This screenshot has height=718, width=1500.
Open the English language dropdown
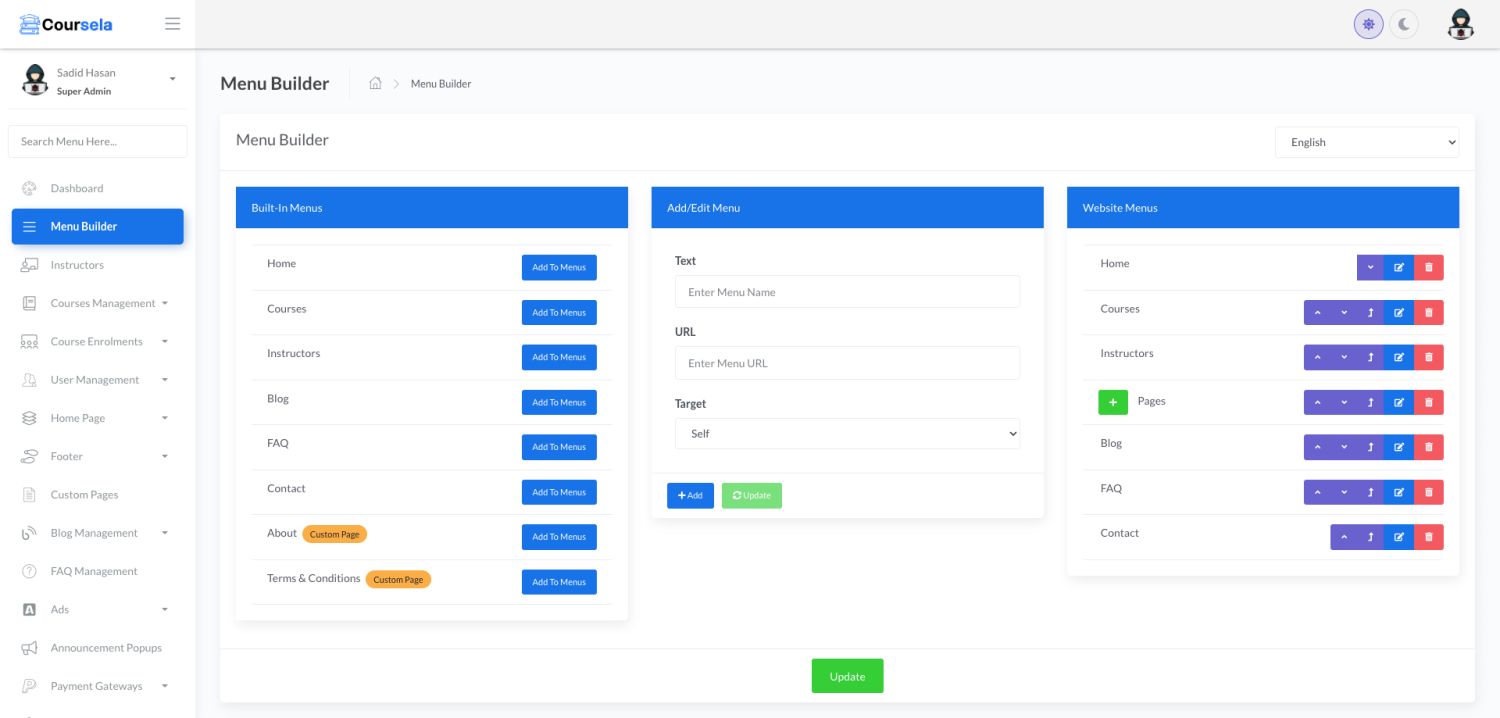click(x=1366, y=142)
